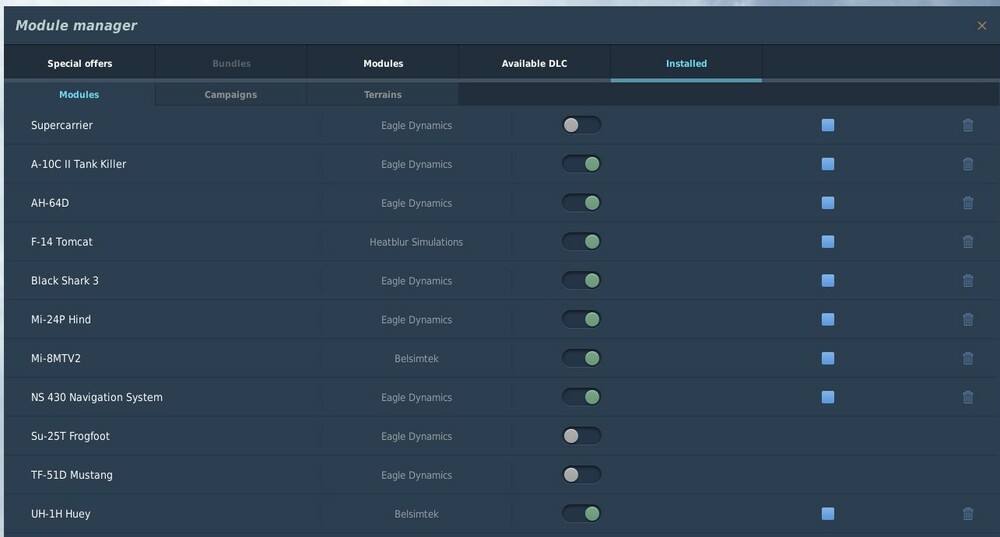Toggle the Mi-8MTV2 blue checkbox
This screenshot has height=537, width=1000.
pyautogui.click(x=828, y=358)
